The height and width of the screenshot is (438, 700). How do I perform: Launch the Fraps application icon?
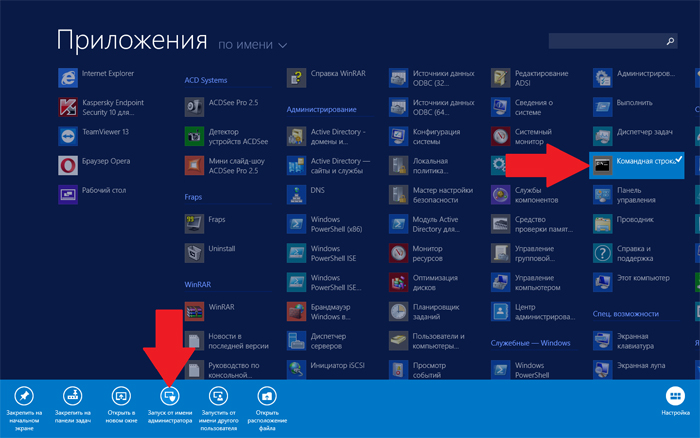click(x=194, y=224)
